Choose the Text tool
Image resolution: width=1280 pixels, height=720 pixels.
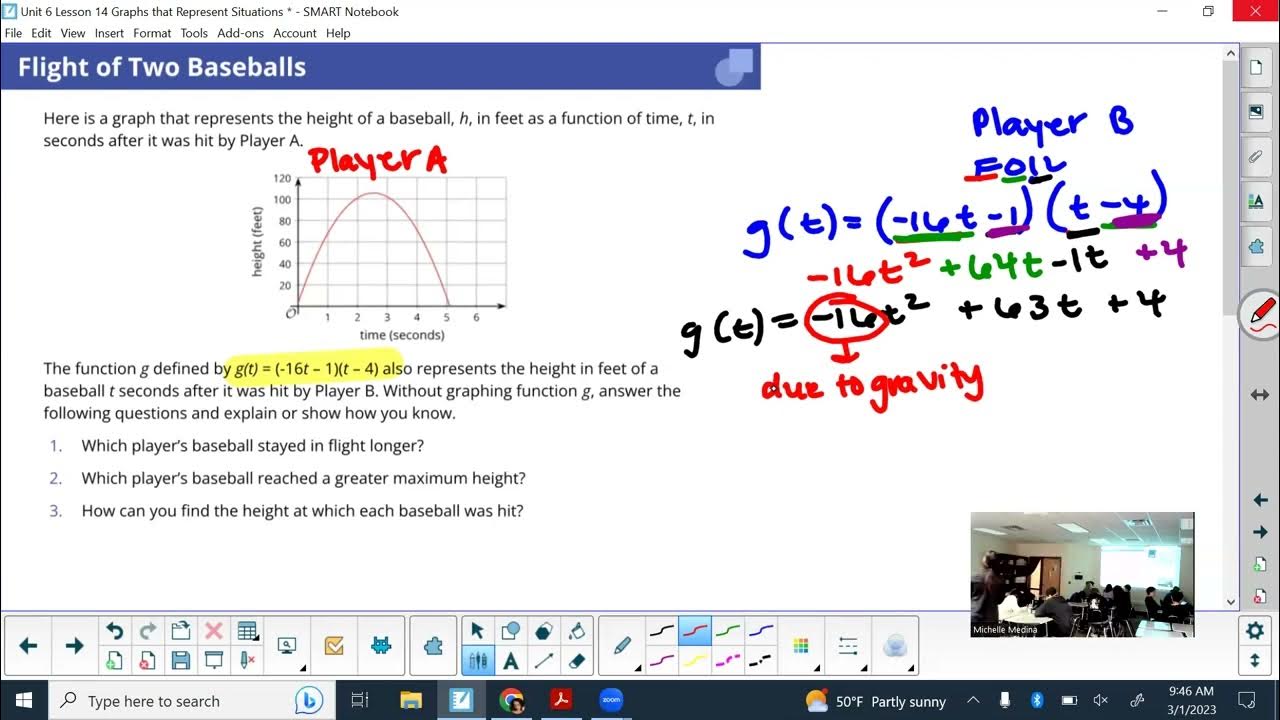click(510, 660)
